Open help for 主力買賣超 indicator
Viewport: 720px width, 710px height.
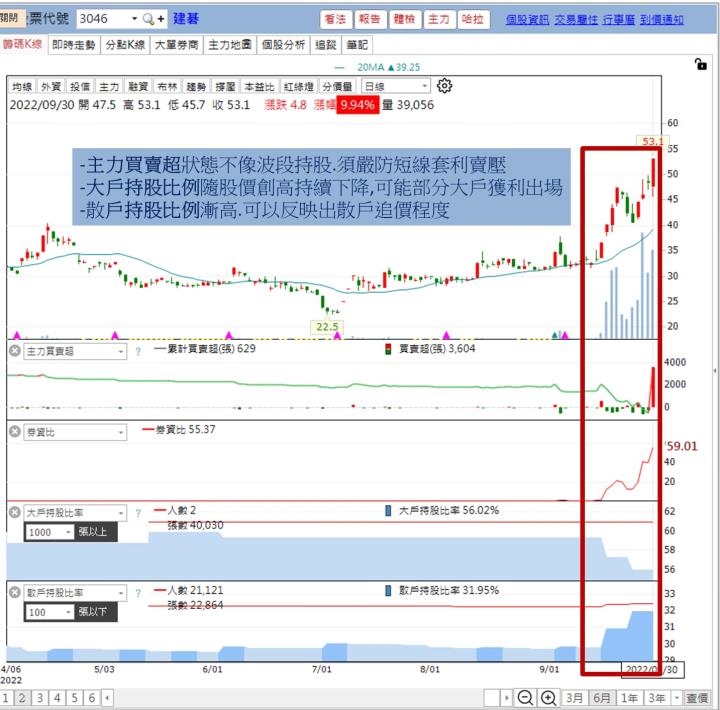click(x=138, y=352)
